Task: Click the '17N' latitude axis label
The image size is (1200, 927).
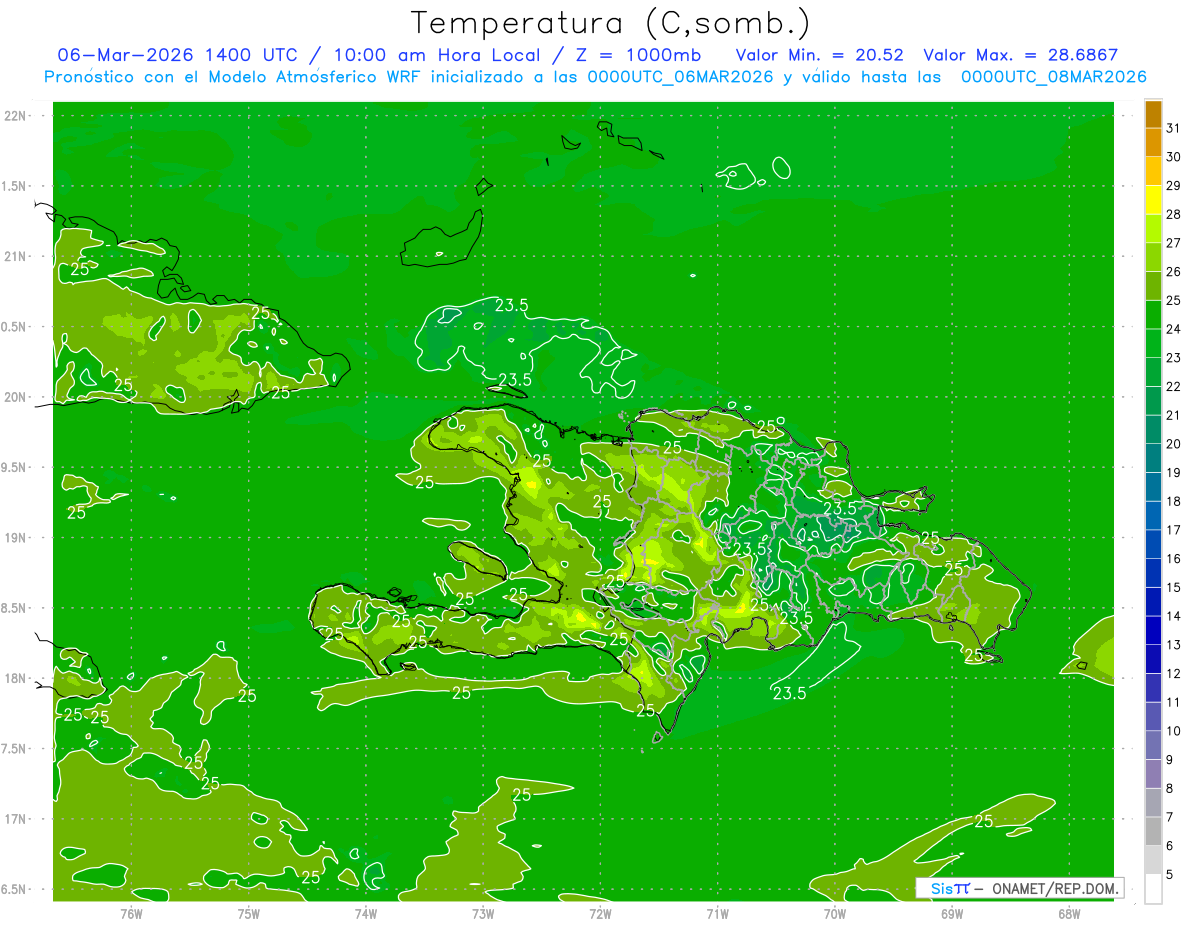Action: click(14, 819)
